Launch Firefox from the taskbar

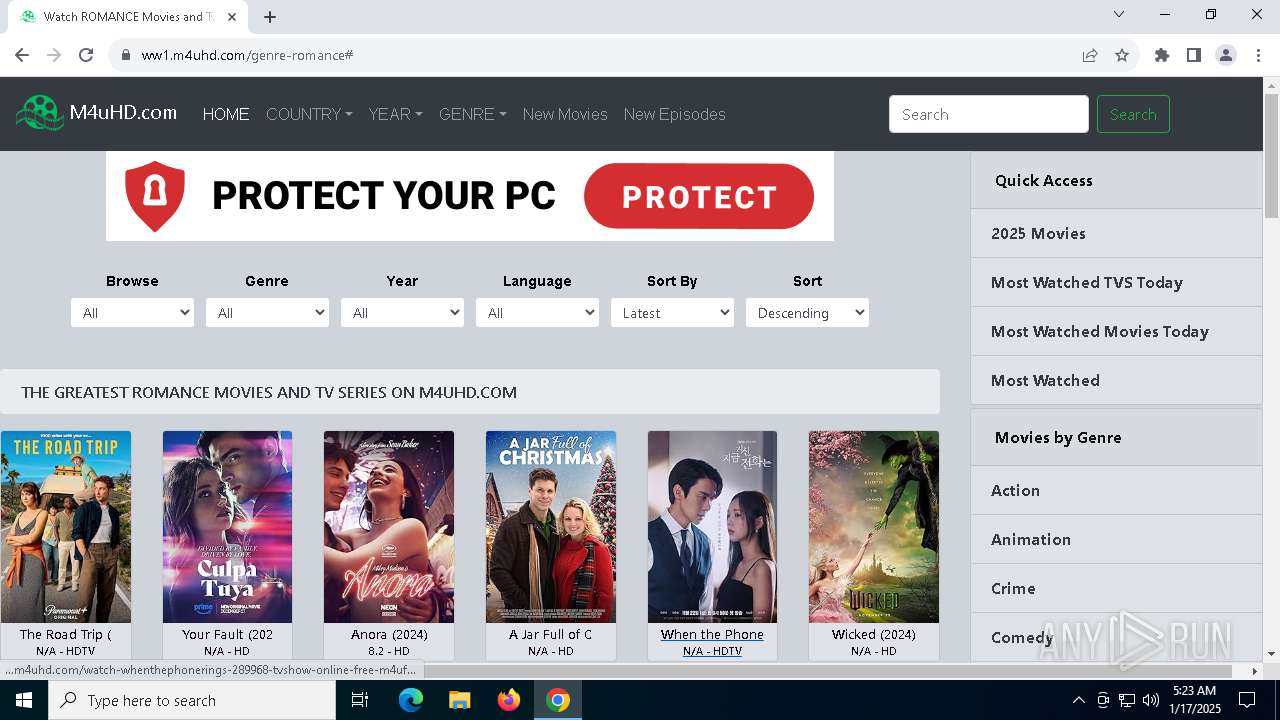tap(509, 700)
